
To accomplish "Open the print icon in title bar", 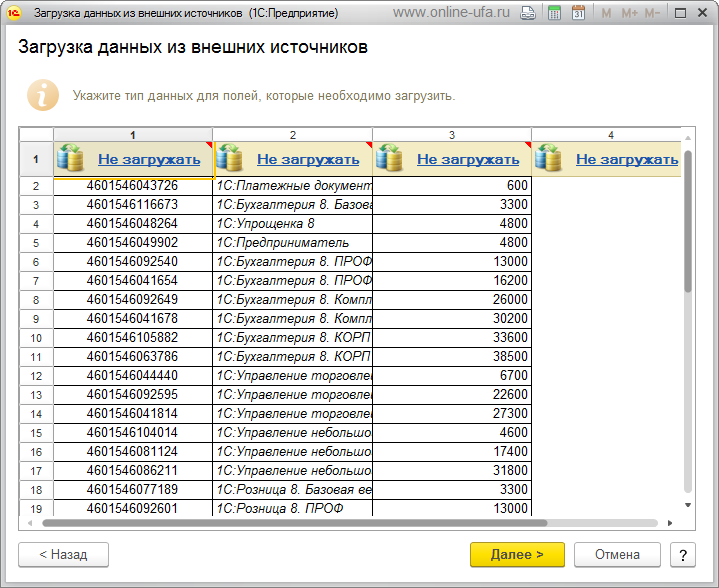I will coord(528,13).
